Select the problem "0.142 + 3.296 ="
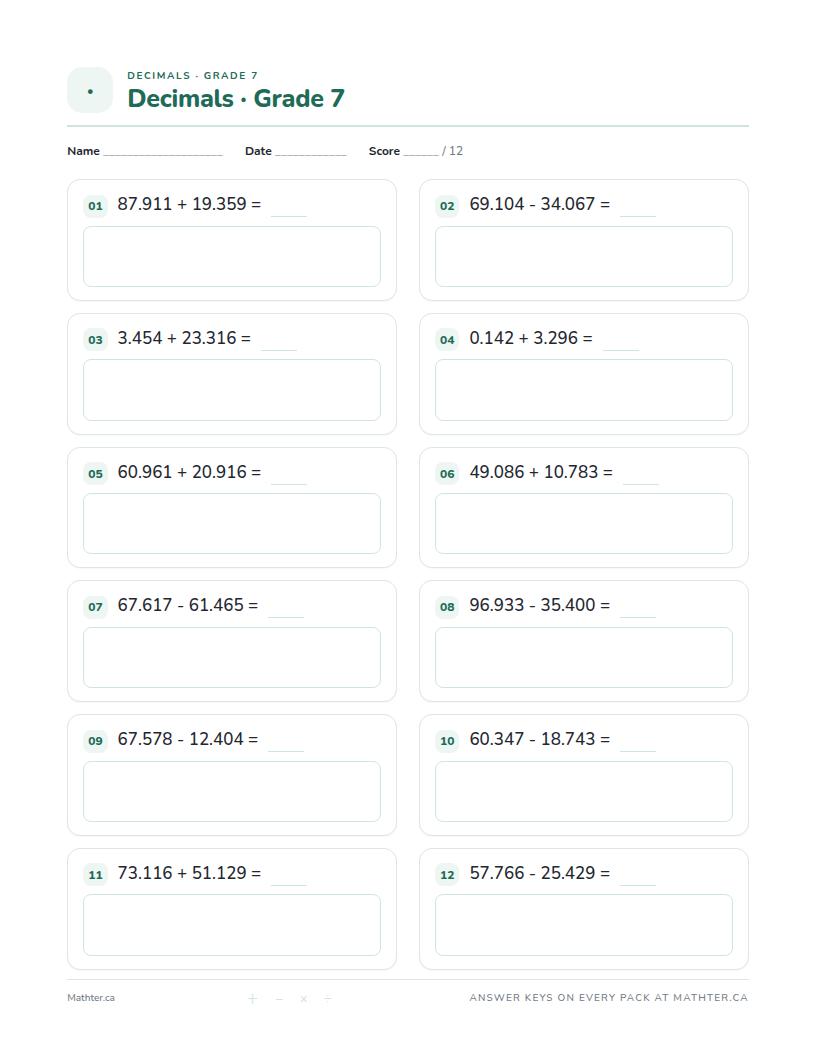Image resolution: width=816 pixels, height=1056 pixels. click(531, 338)
